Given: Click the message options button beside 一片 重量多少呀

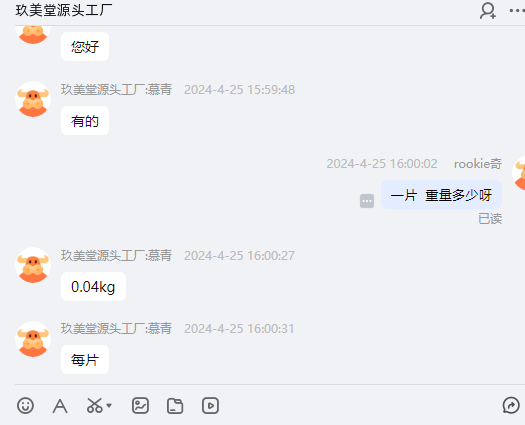Looking at the screenshot, I should (x=367, y=201).
